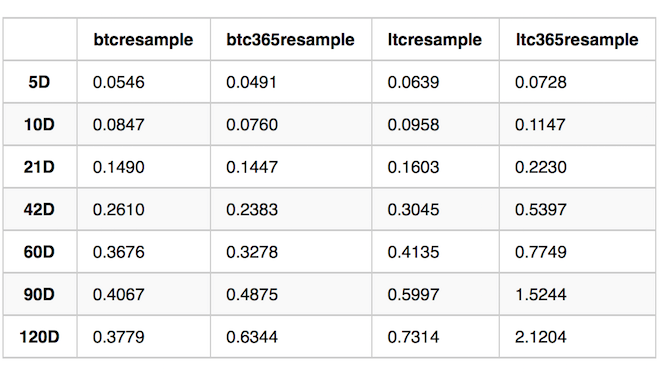
Task: Select the 5D row label
Action: [39, 82]
